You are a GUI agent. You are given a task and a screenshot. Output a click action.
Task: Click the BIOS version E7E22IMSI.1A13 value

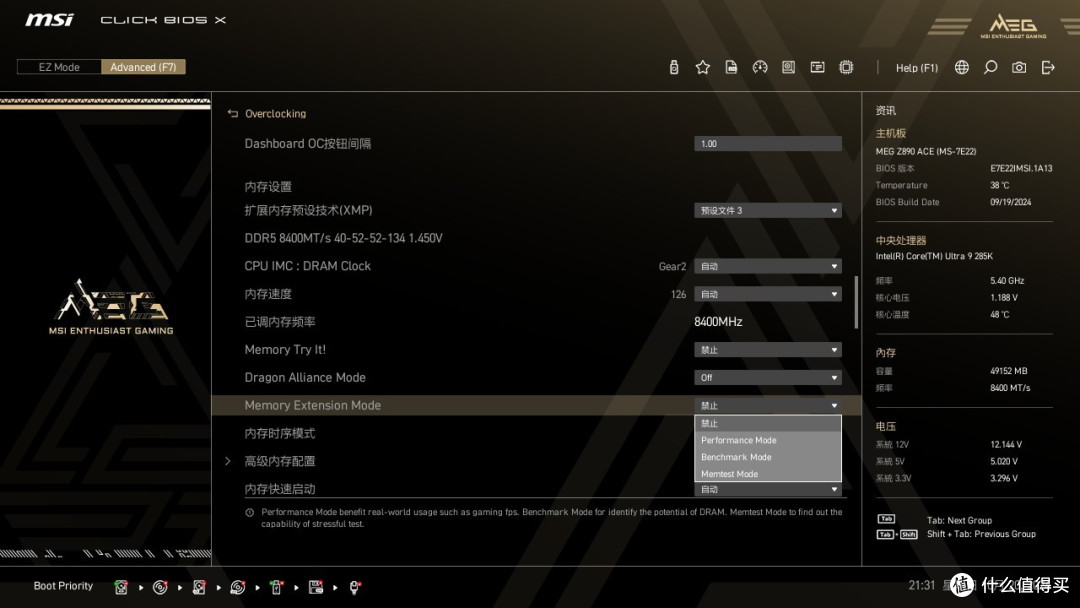(x=1021, y=168)
